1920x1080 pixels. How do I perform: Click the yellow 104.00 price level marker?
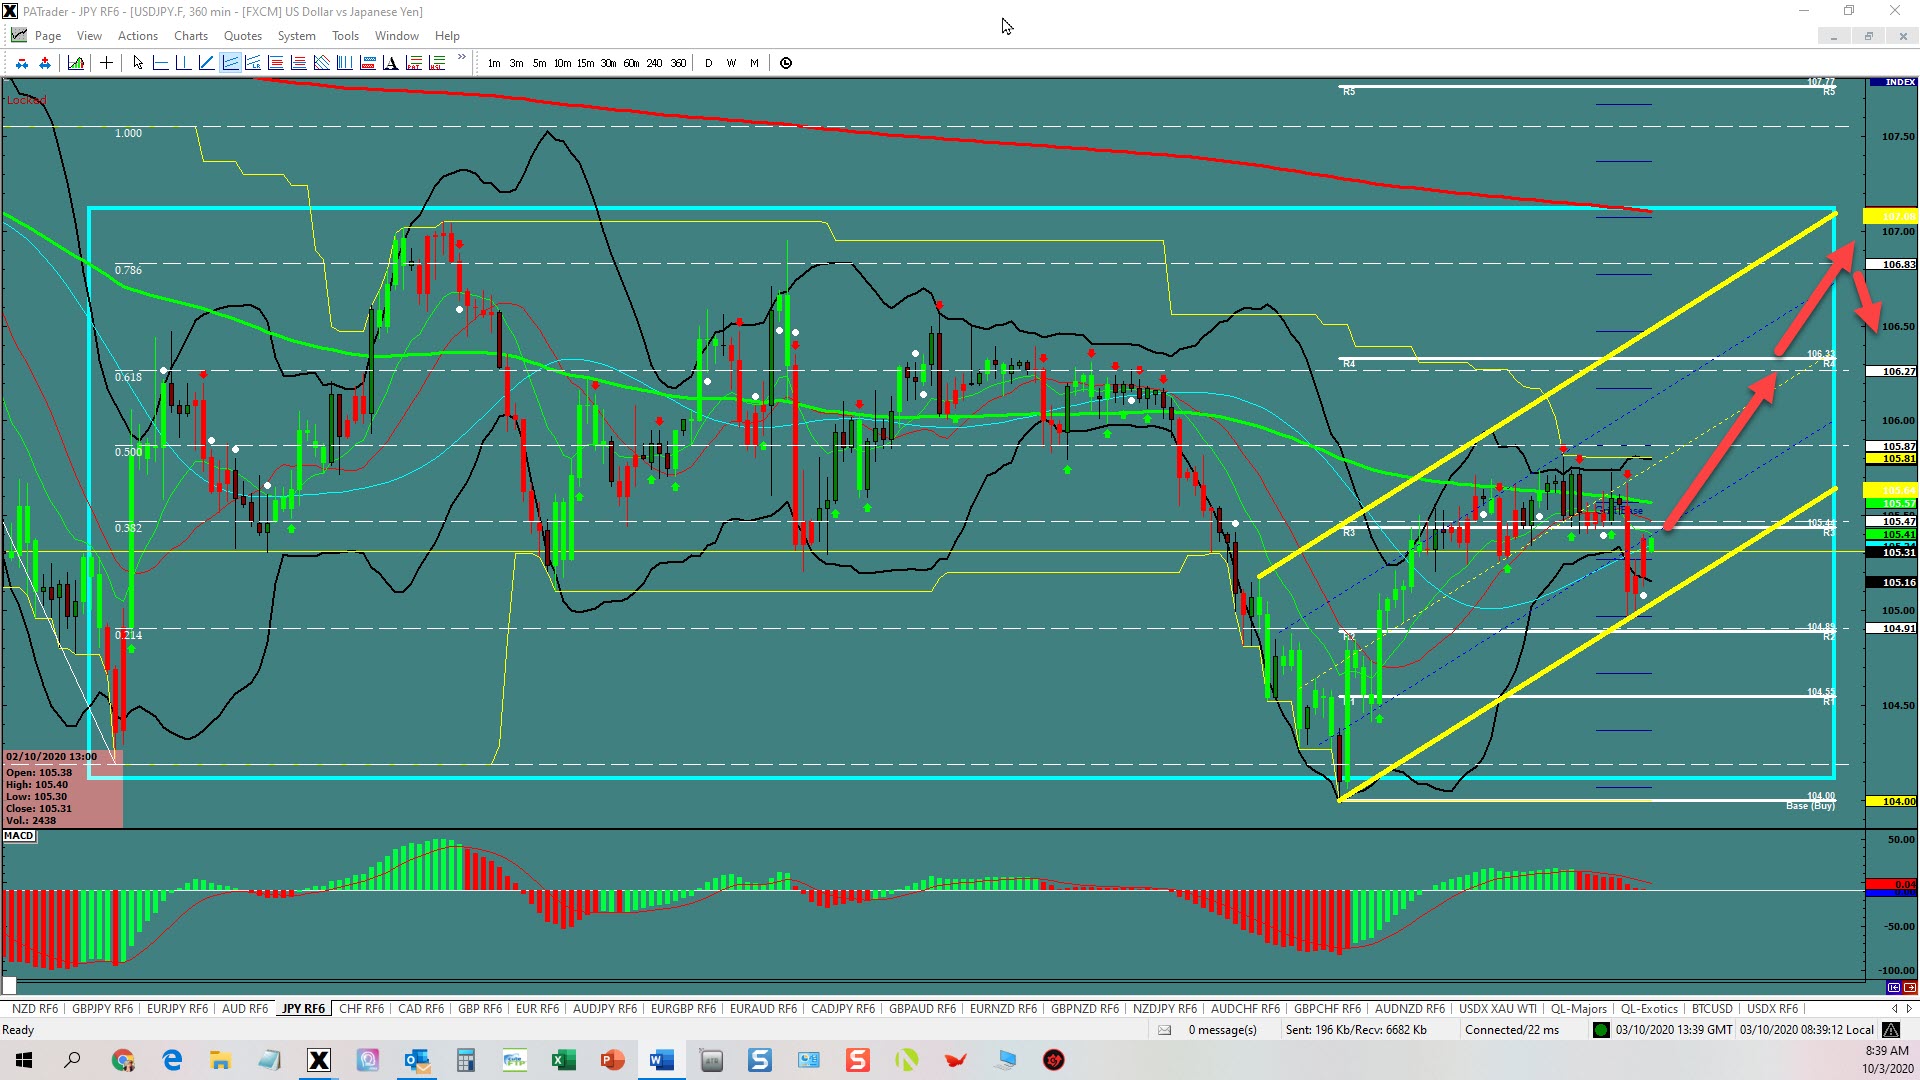point(1893,801)
